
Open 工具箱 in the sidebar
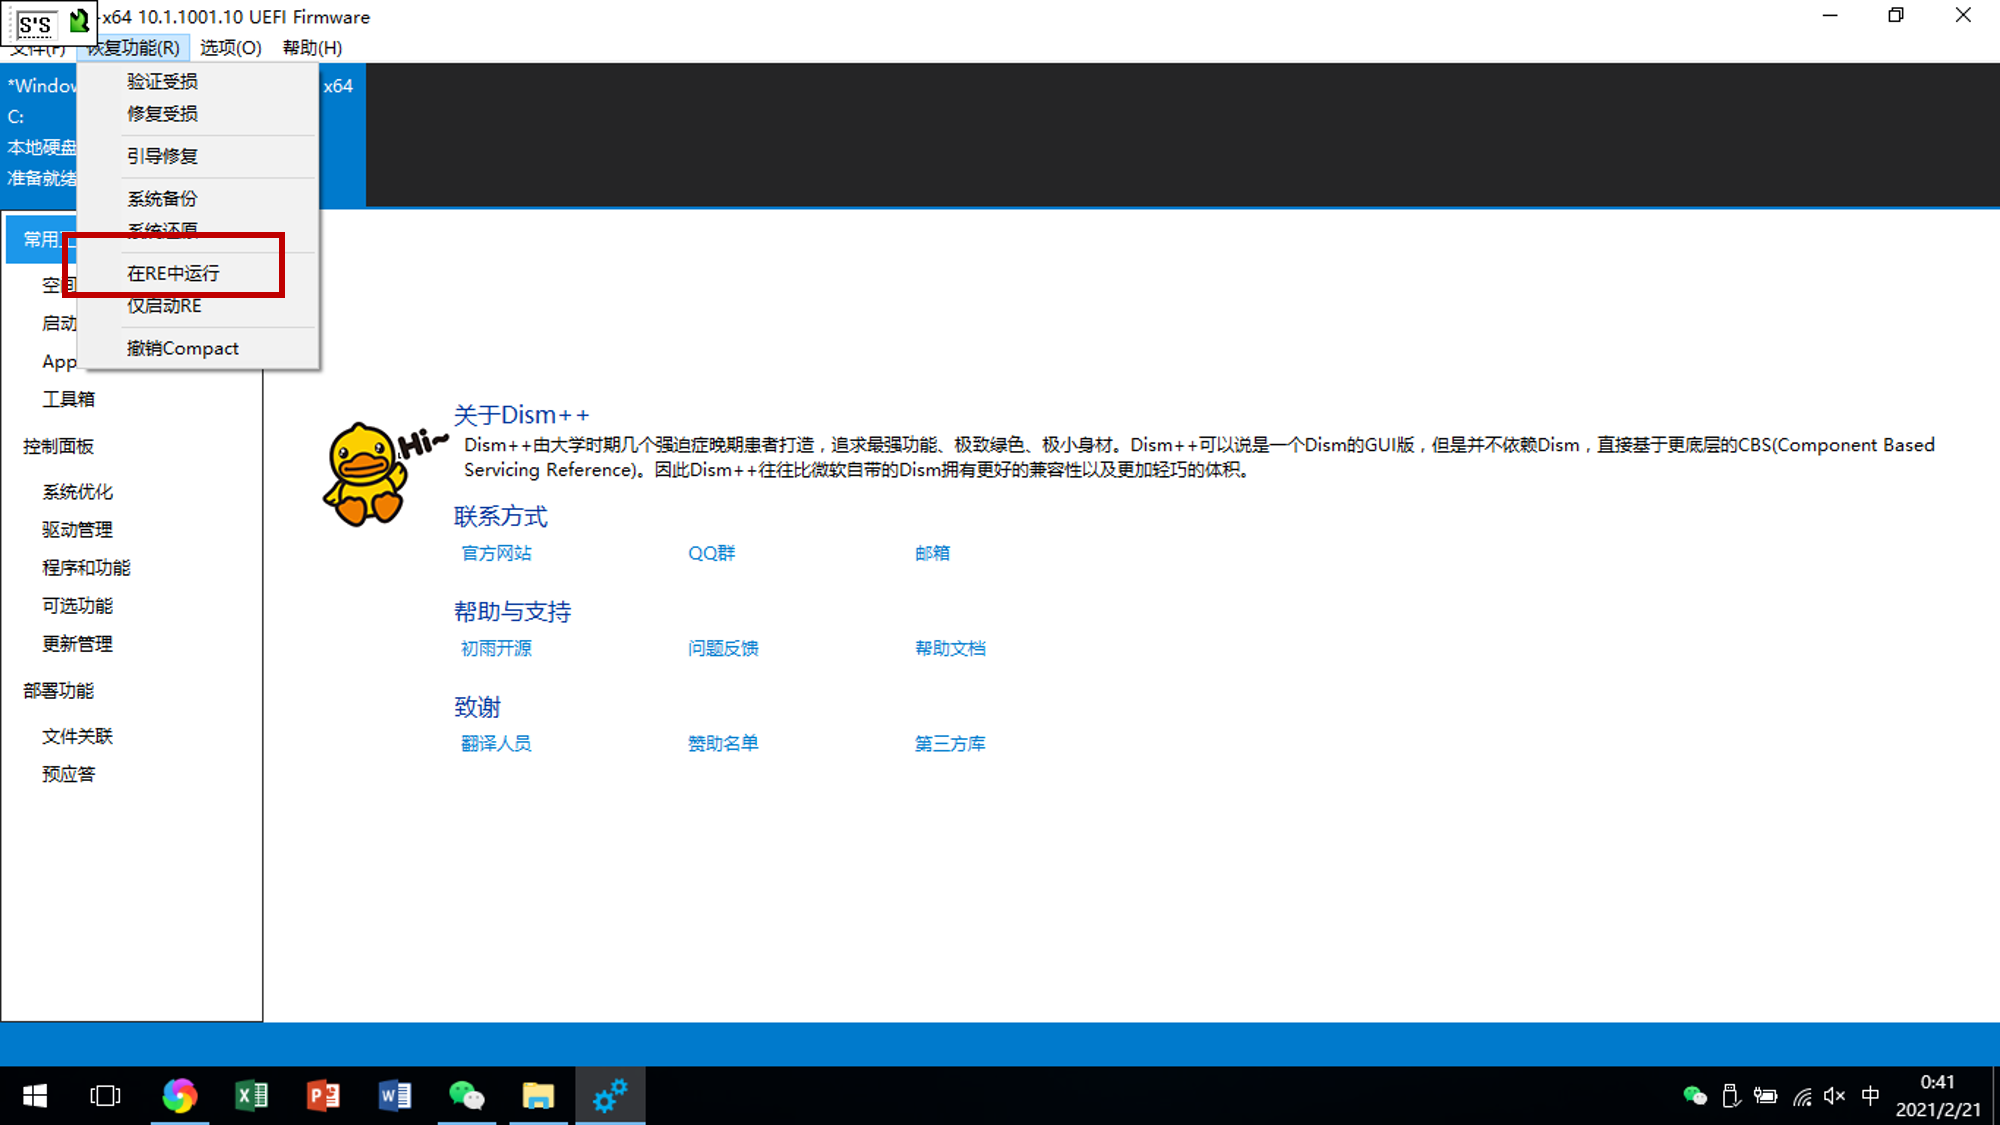(x=68, y=398)
